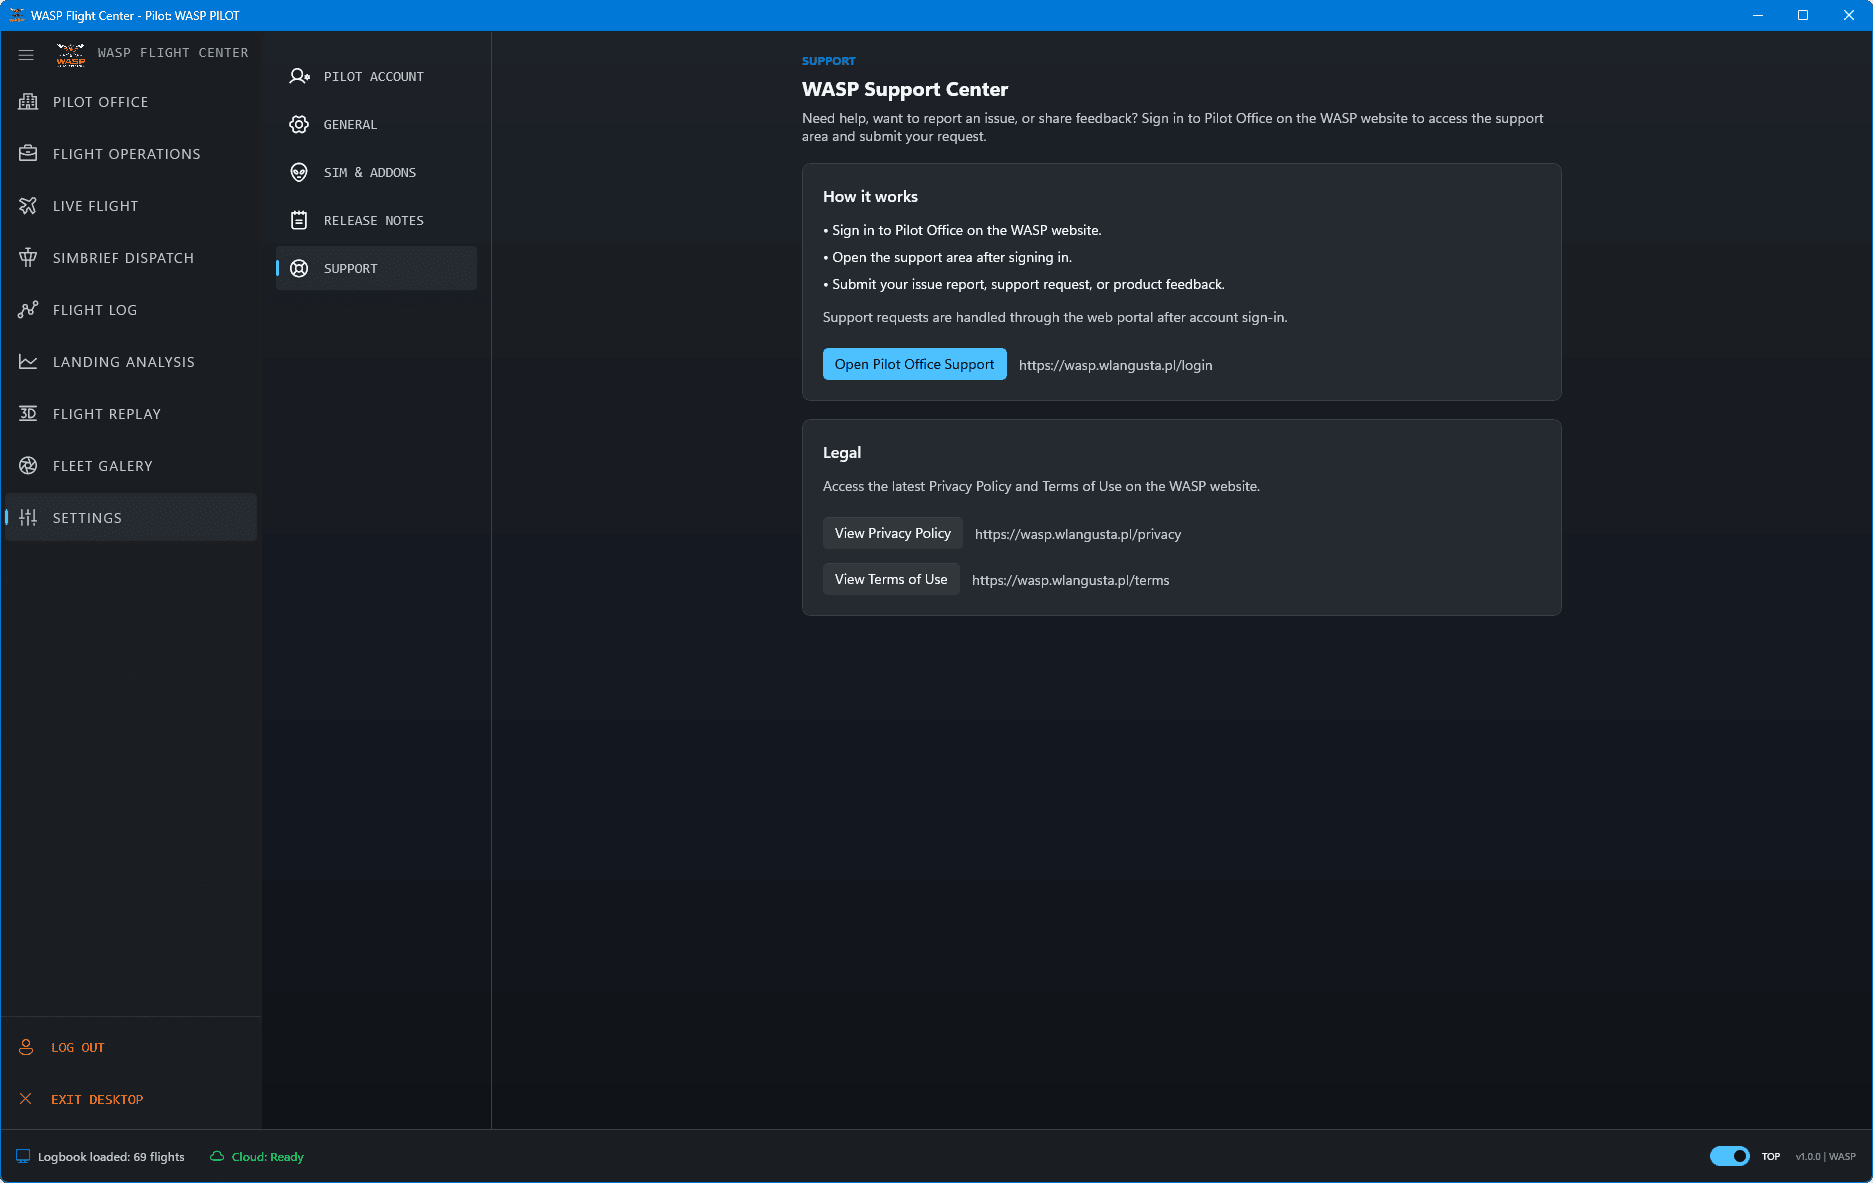
Task: Click the Support lifebuoy icon
Action: point(299,268)
